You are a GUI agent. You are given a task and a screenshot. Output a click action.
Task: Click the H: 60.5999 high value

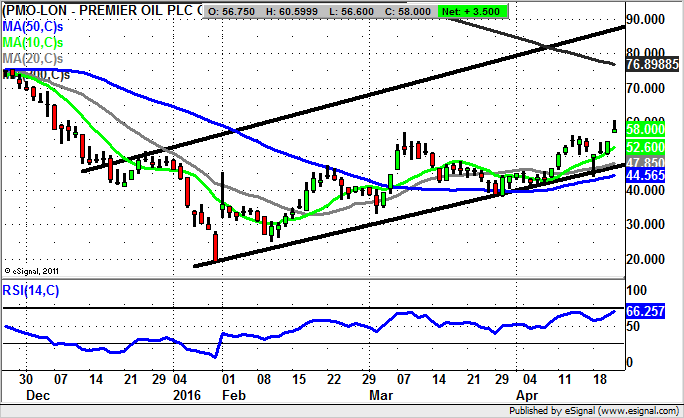292,12
